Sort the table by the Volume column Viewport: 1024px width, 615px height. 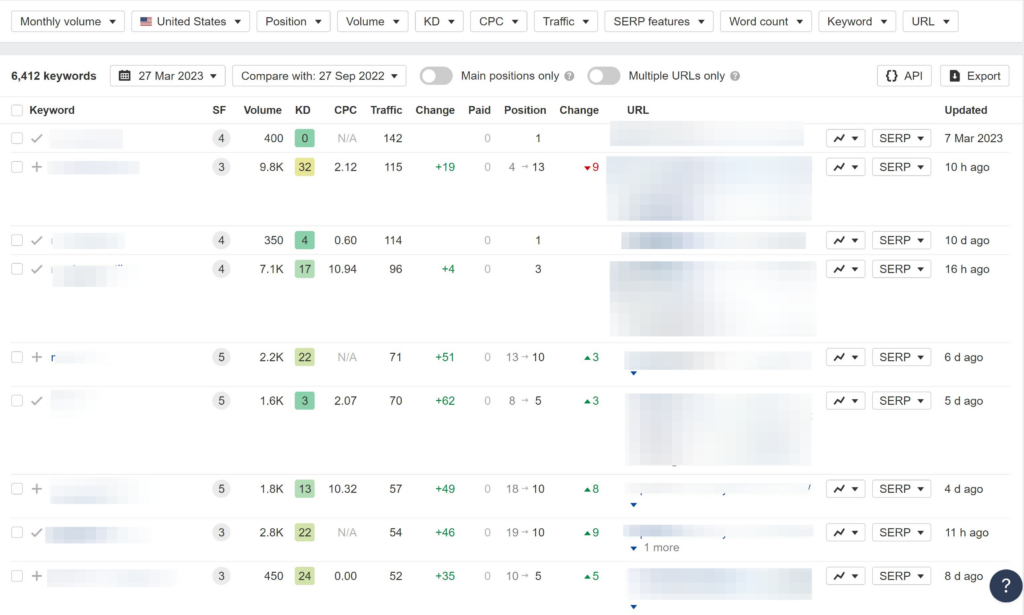coord(262,110)
